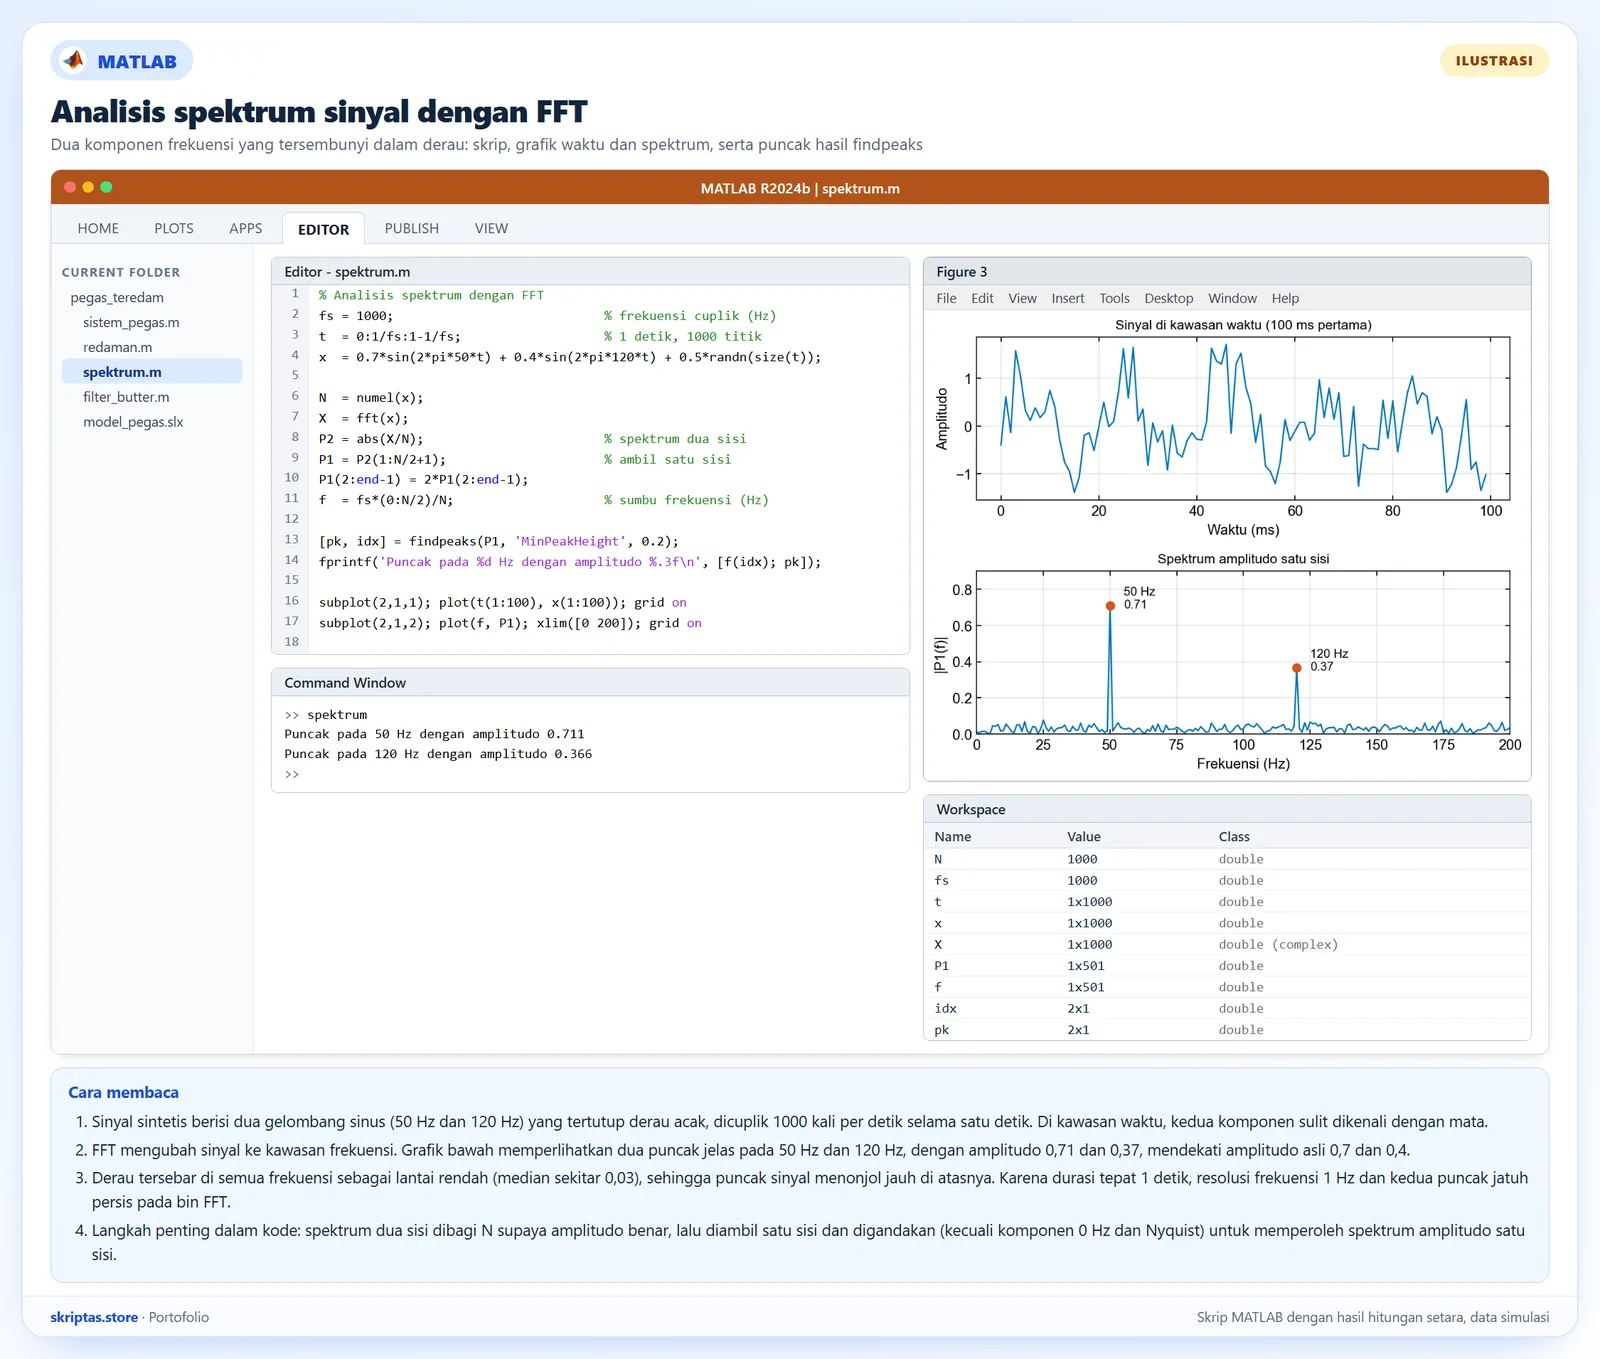Open the File menu in Figure 3
The height and width of the screenshot is (1359, 1600).
click(x=946, y=298)
